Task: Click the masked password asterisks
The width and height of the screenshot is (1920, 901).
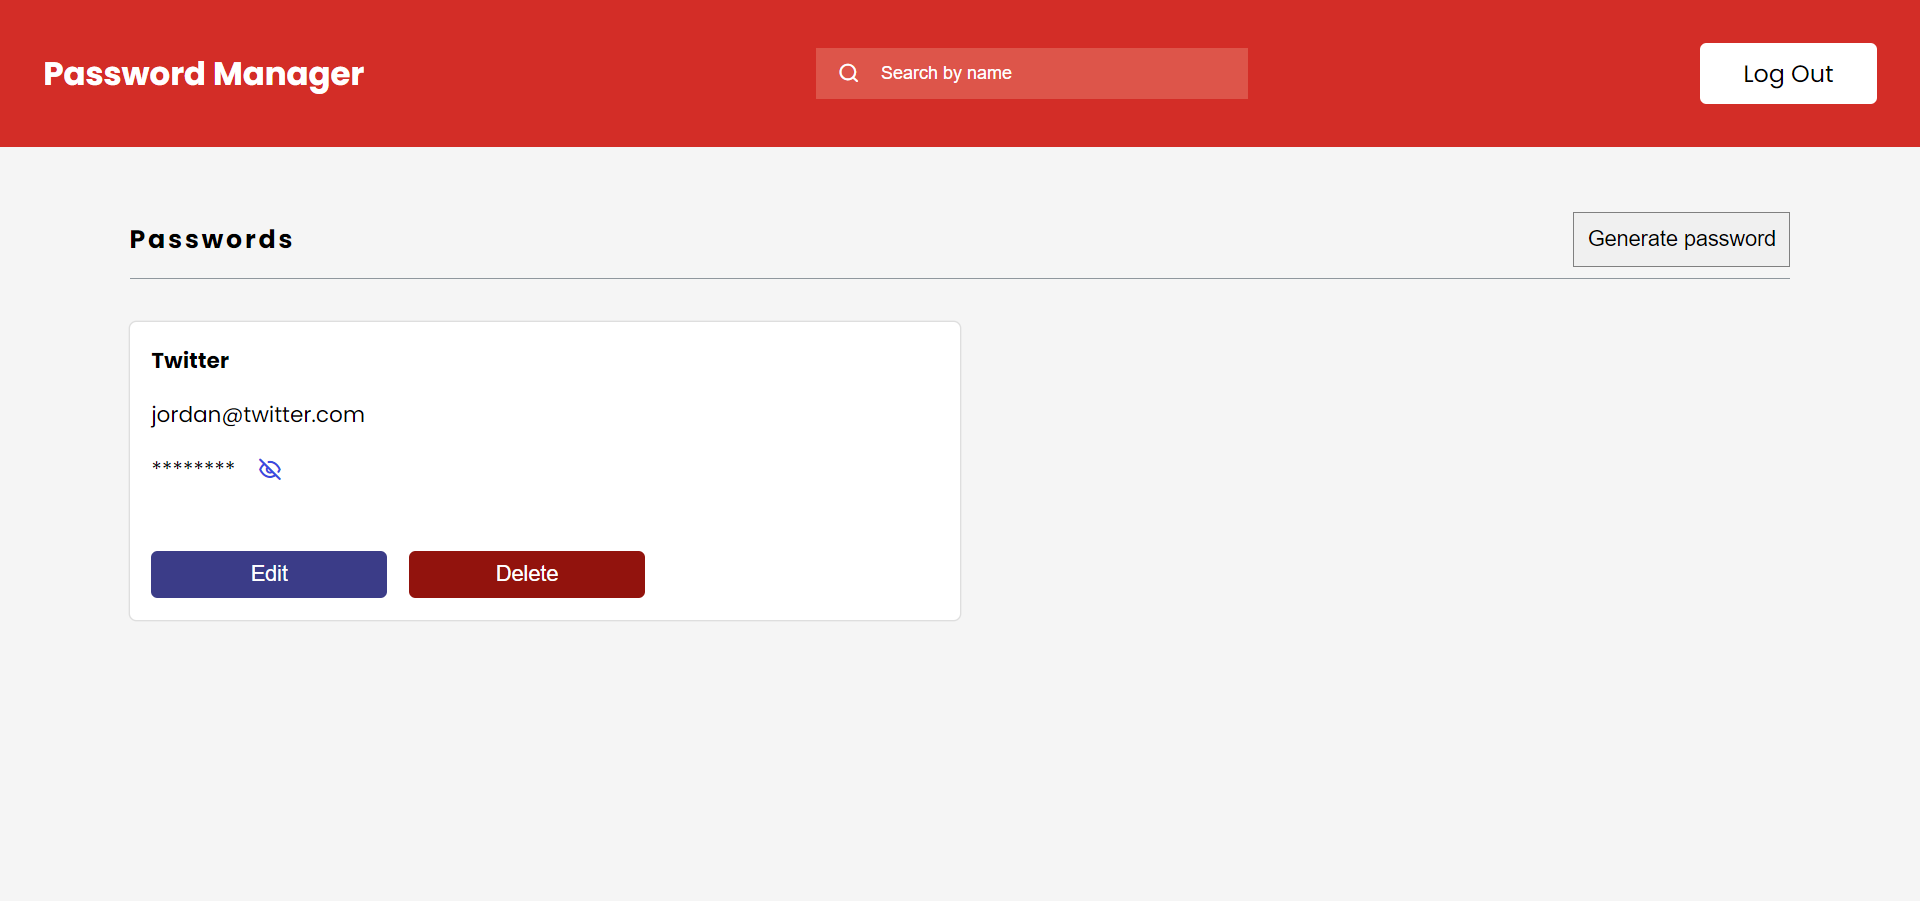Action: [193, 467]
